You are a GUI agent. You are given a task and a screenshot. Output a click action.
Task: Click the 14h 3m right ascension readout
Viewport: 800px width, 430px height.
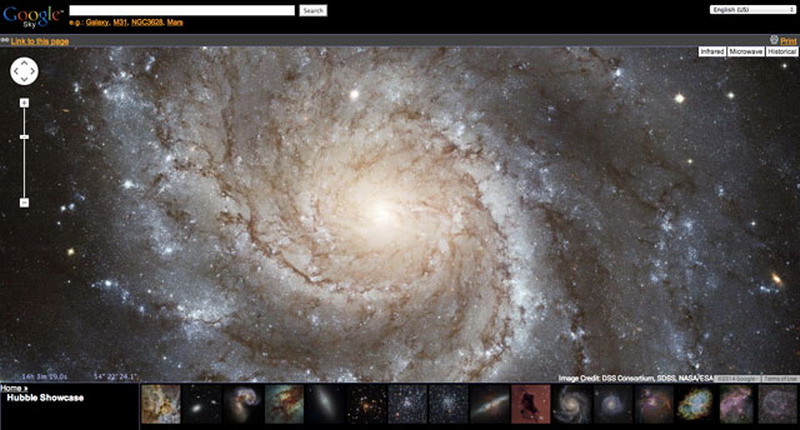[x=44, y=377]
